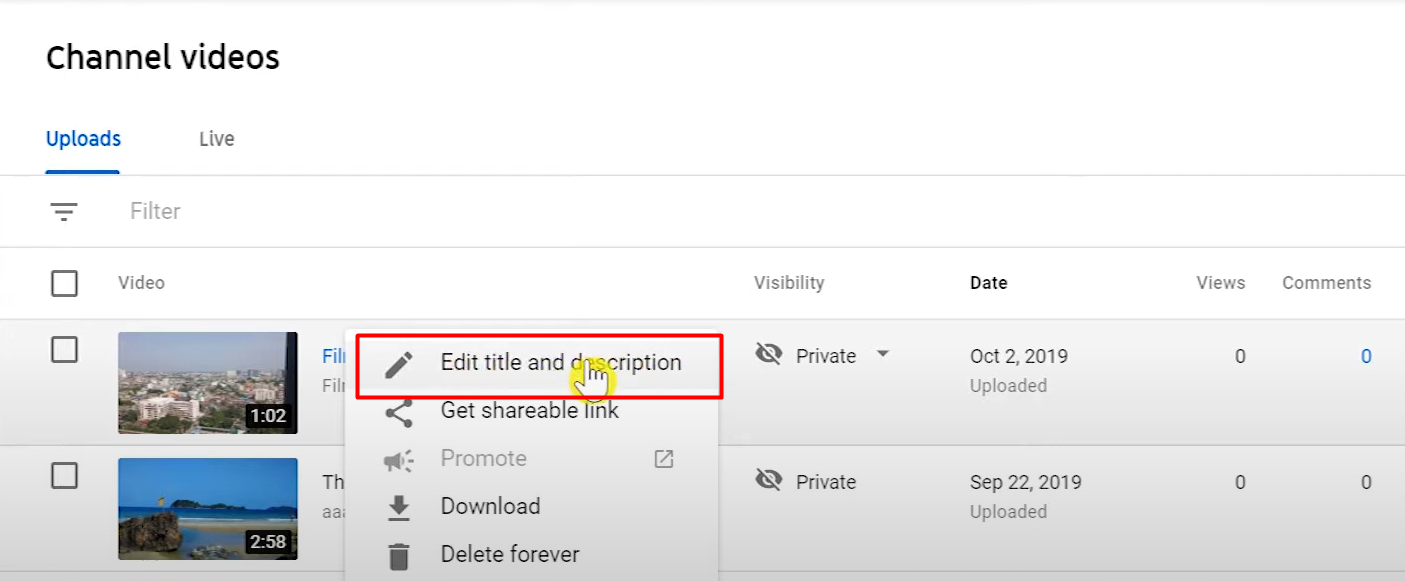1405x581 pixels.
Task: Choose Get shareable link from menu
Action: pos(529,411)
